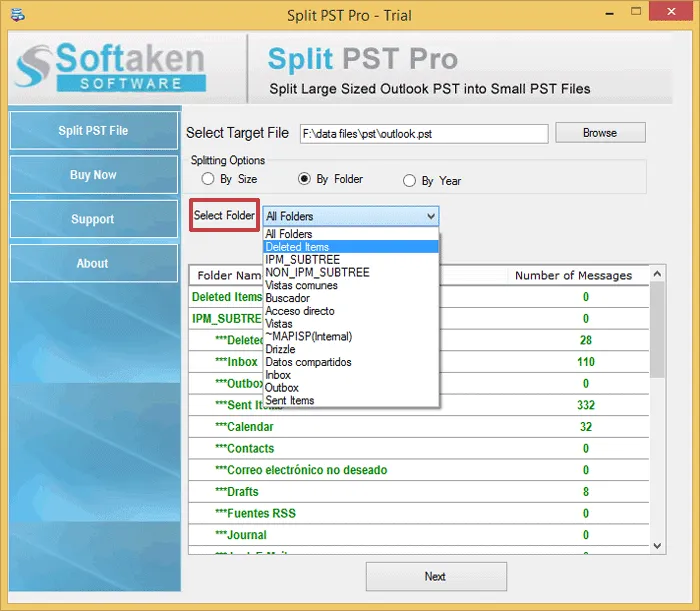Select the ***Contacts folder row
700x611 pixels.
[x=419, y=449]
